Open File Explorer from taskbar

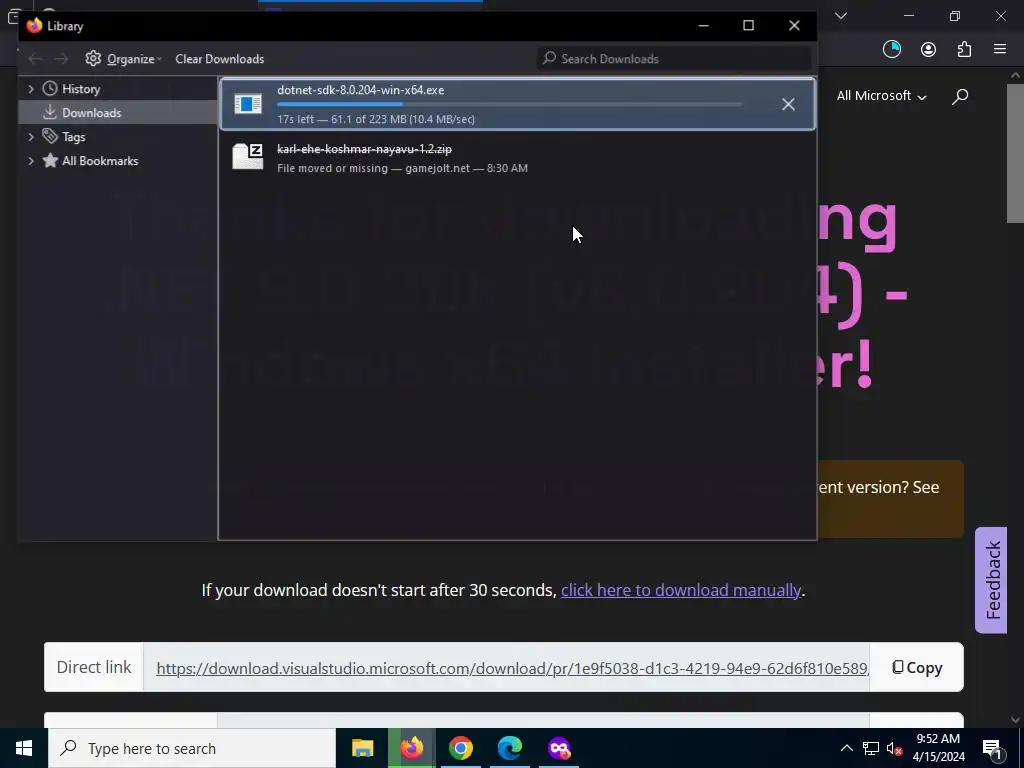pyautogui.click(x=362, y=748)
